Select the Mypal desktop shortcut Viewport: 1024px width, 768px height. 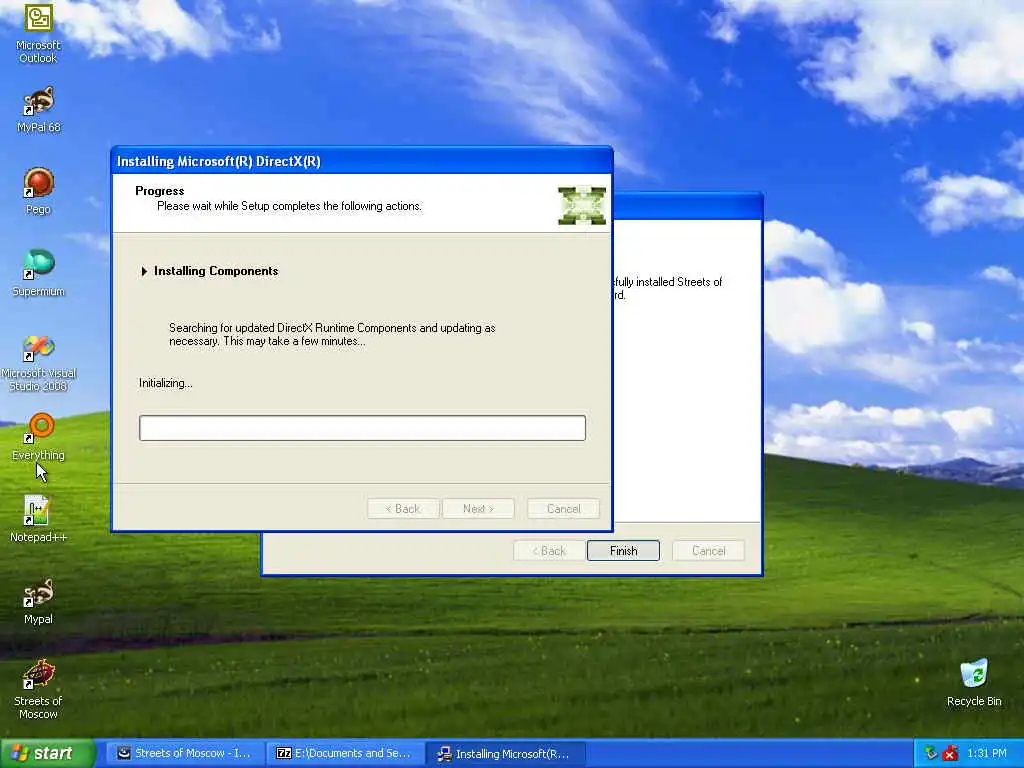38,601
